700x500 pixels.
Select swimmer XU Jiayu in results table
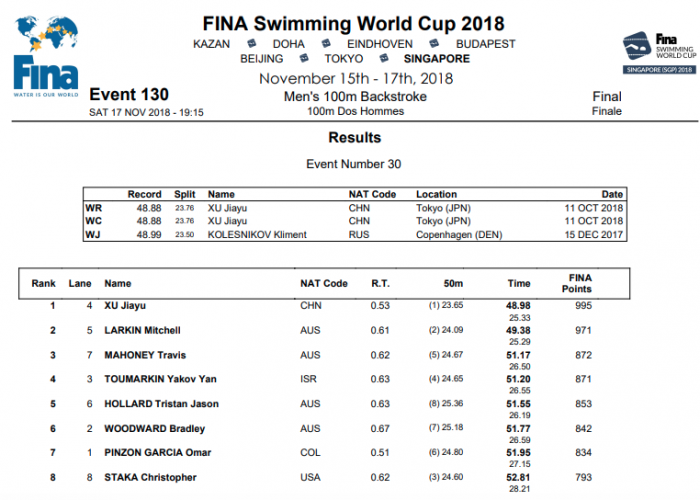tap(127, 305)
